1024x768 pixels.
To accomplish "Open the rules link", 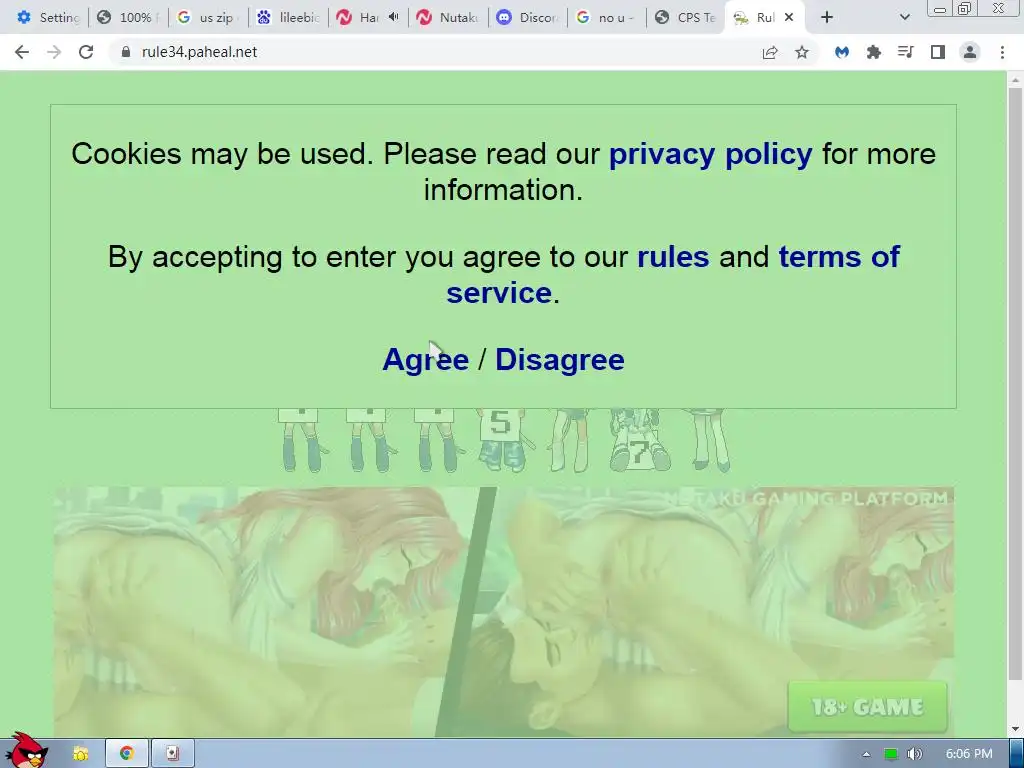I will click(673, 257).
